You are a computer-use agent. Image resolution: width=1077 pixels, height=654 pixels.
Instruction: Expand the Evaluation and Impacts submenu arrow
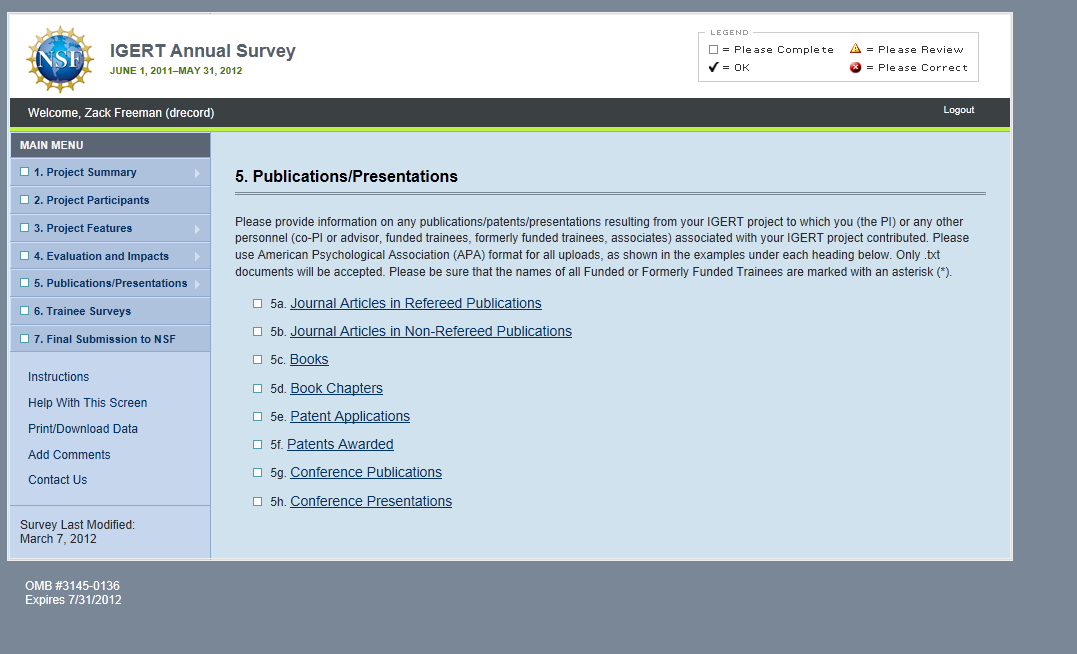click(x=197, y=257)
